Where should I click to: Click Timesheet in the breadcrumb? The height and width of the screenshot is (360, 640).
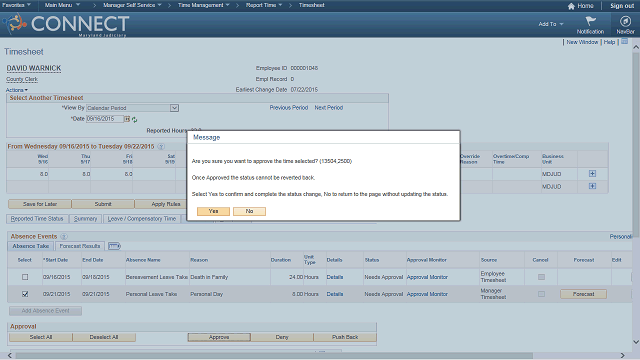[x=311, y=5]
